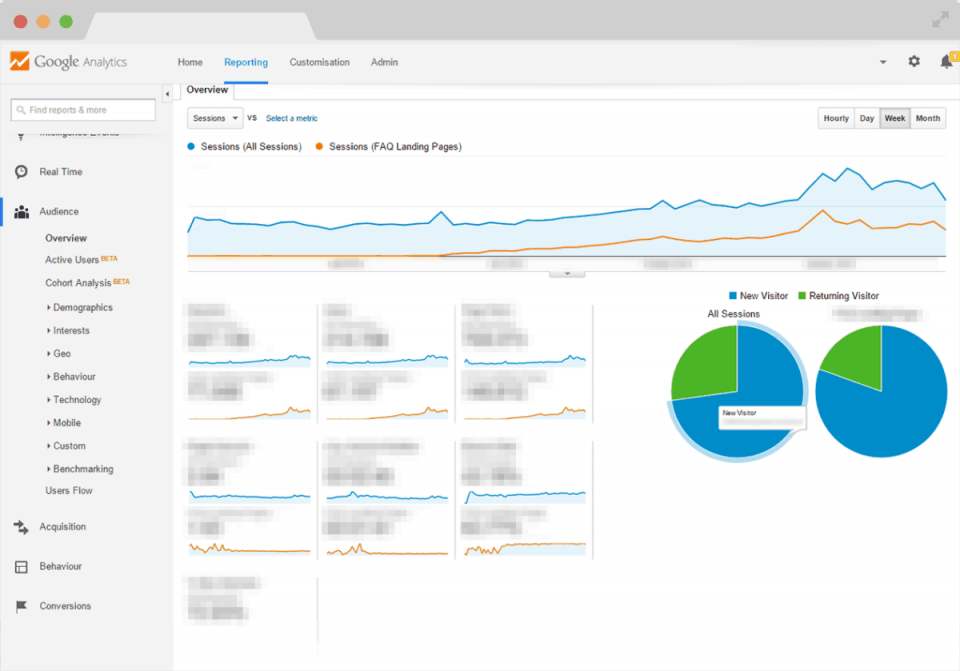Expand the Demographics tree item

click(82, 308)
